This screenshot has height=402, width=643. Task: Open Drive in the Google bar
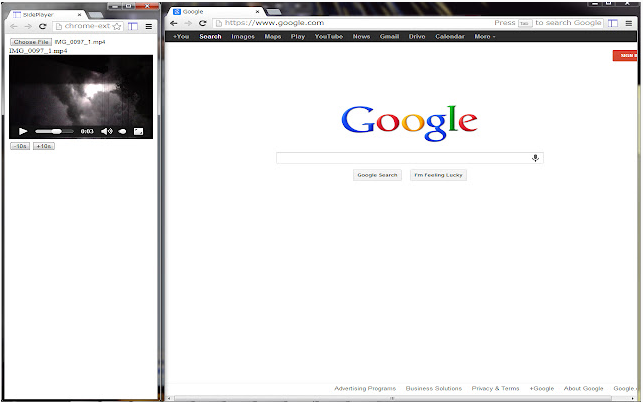tap(417, 37)
